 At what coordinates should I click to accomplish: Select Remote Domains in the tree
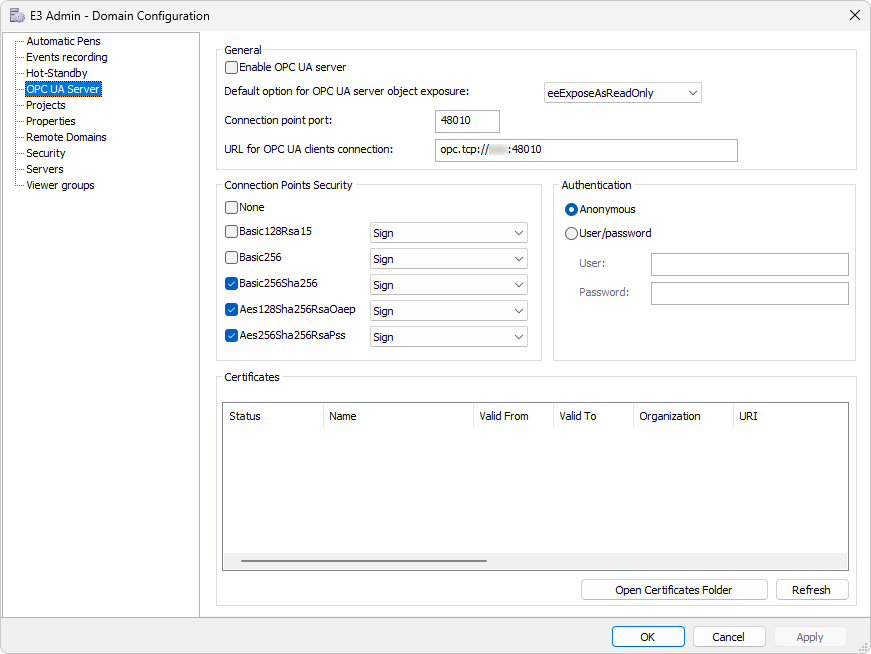(x=66, y=137)
